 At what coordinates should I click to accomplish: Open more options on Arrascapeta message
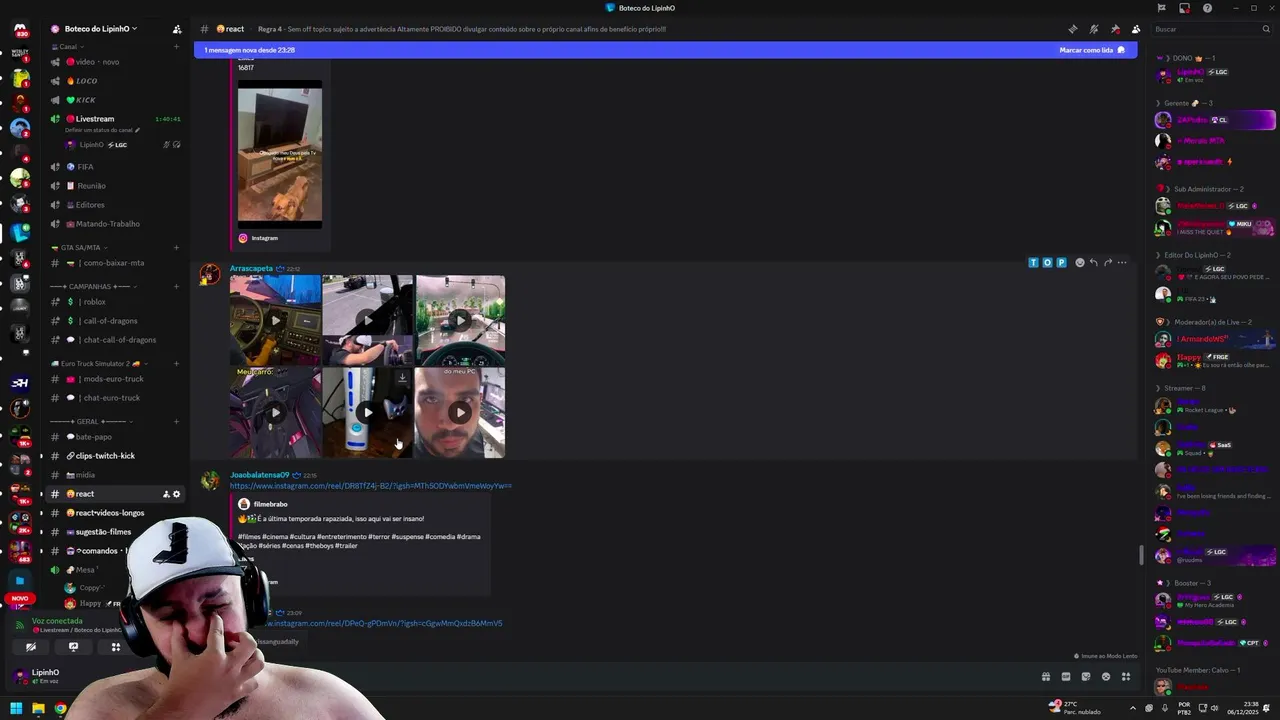click(1122, 263)
